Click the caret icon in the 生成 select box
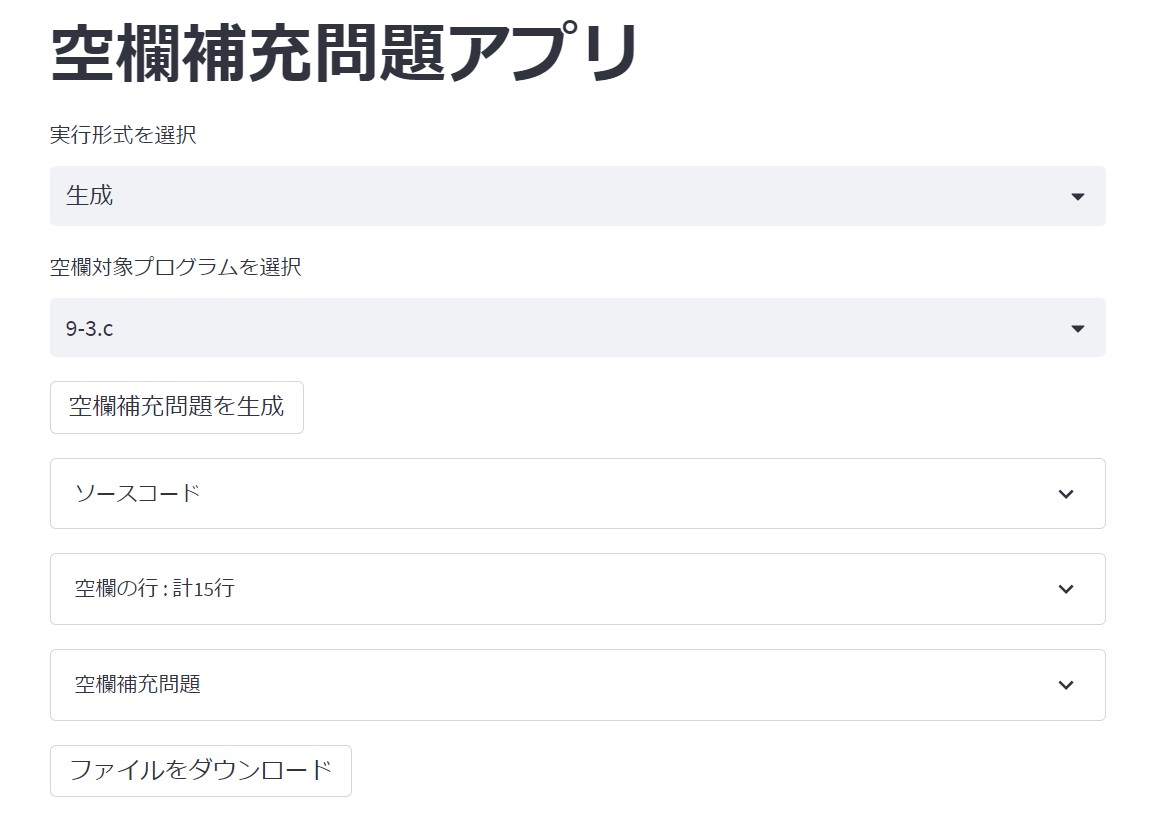The image size is (1156, 816). (x=1077, y=197)
